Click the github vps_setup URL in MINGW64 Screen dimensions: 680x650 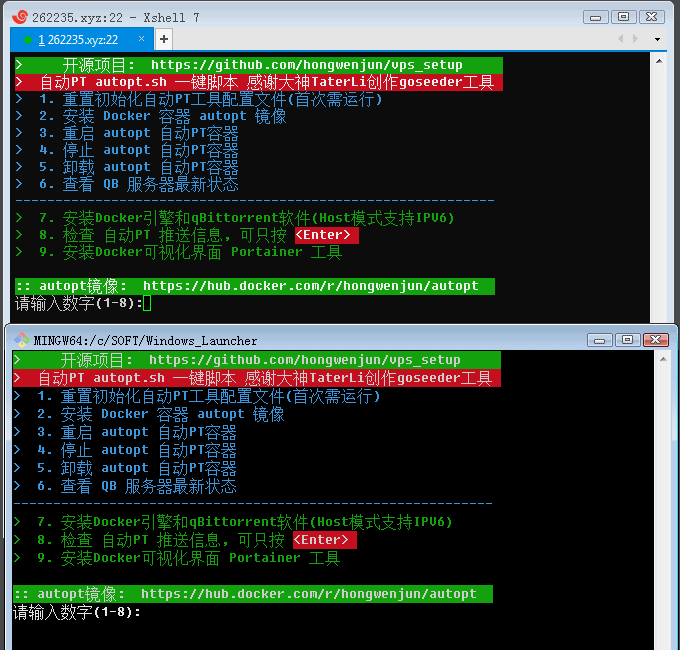[305, 360]
